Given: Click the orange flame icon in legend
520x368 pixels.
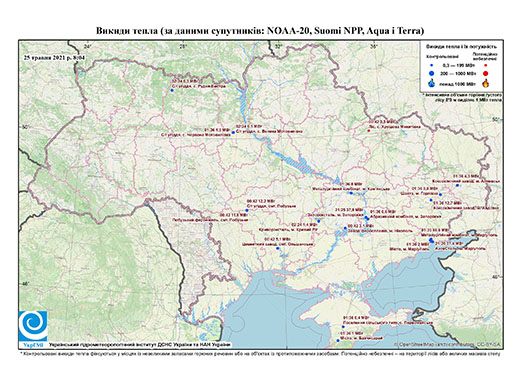Looking at the screenshot, I should click(x=486, y=83).
